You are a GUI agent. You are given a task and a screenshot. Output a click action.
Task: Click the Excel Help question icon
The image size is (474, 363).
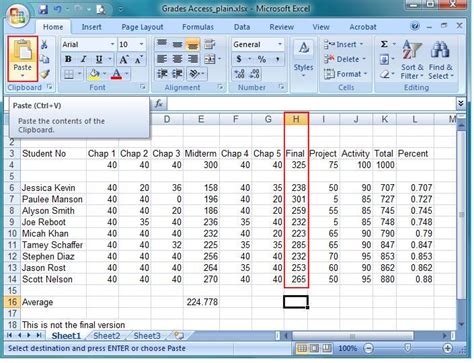pyautogui.click(x=415, y=26)
